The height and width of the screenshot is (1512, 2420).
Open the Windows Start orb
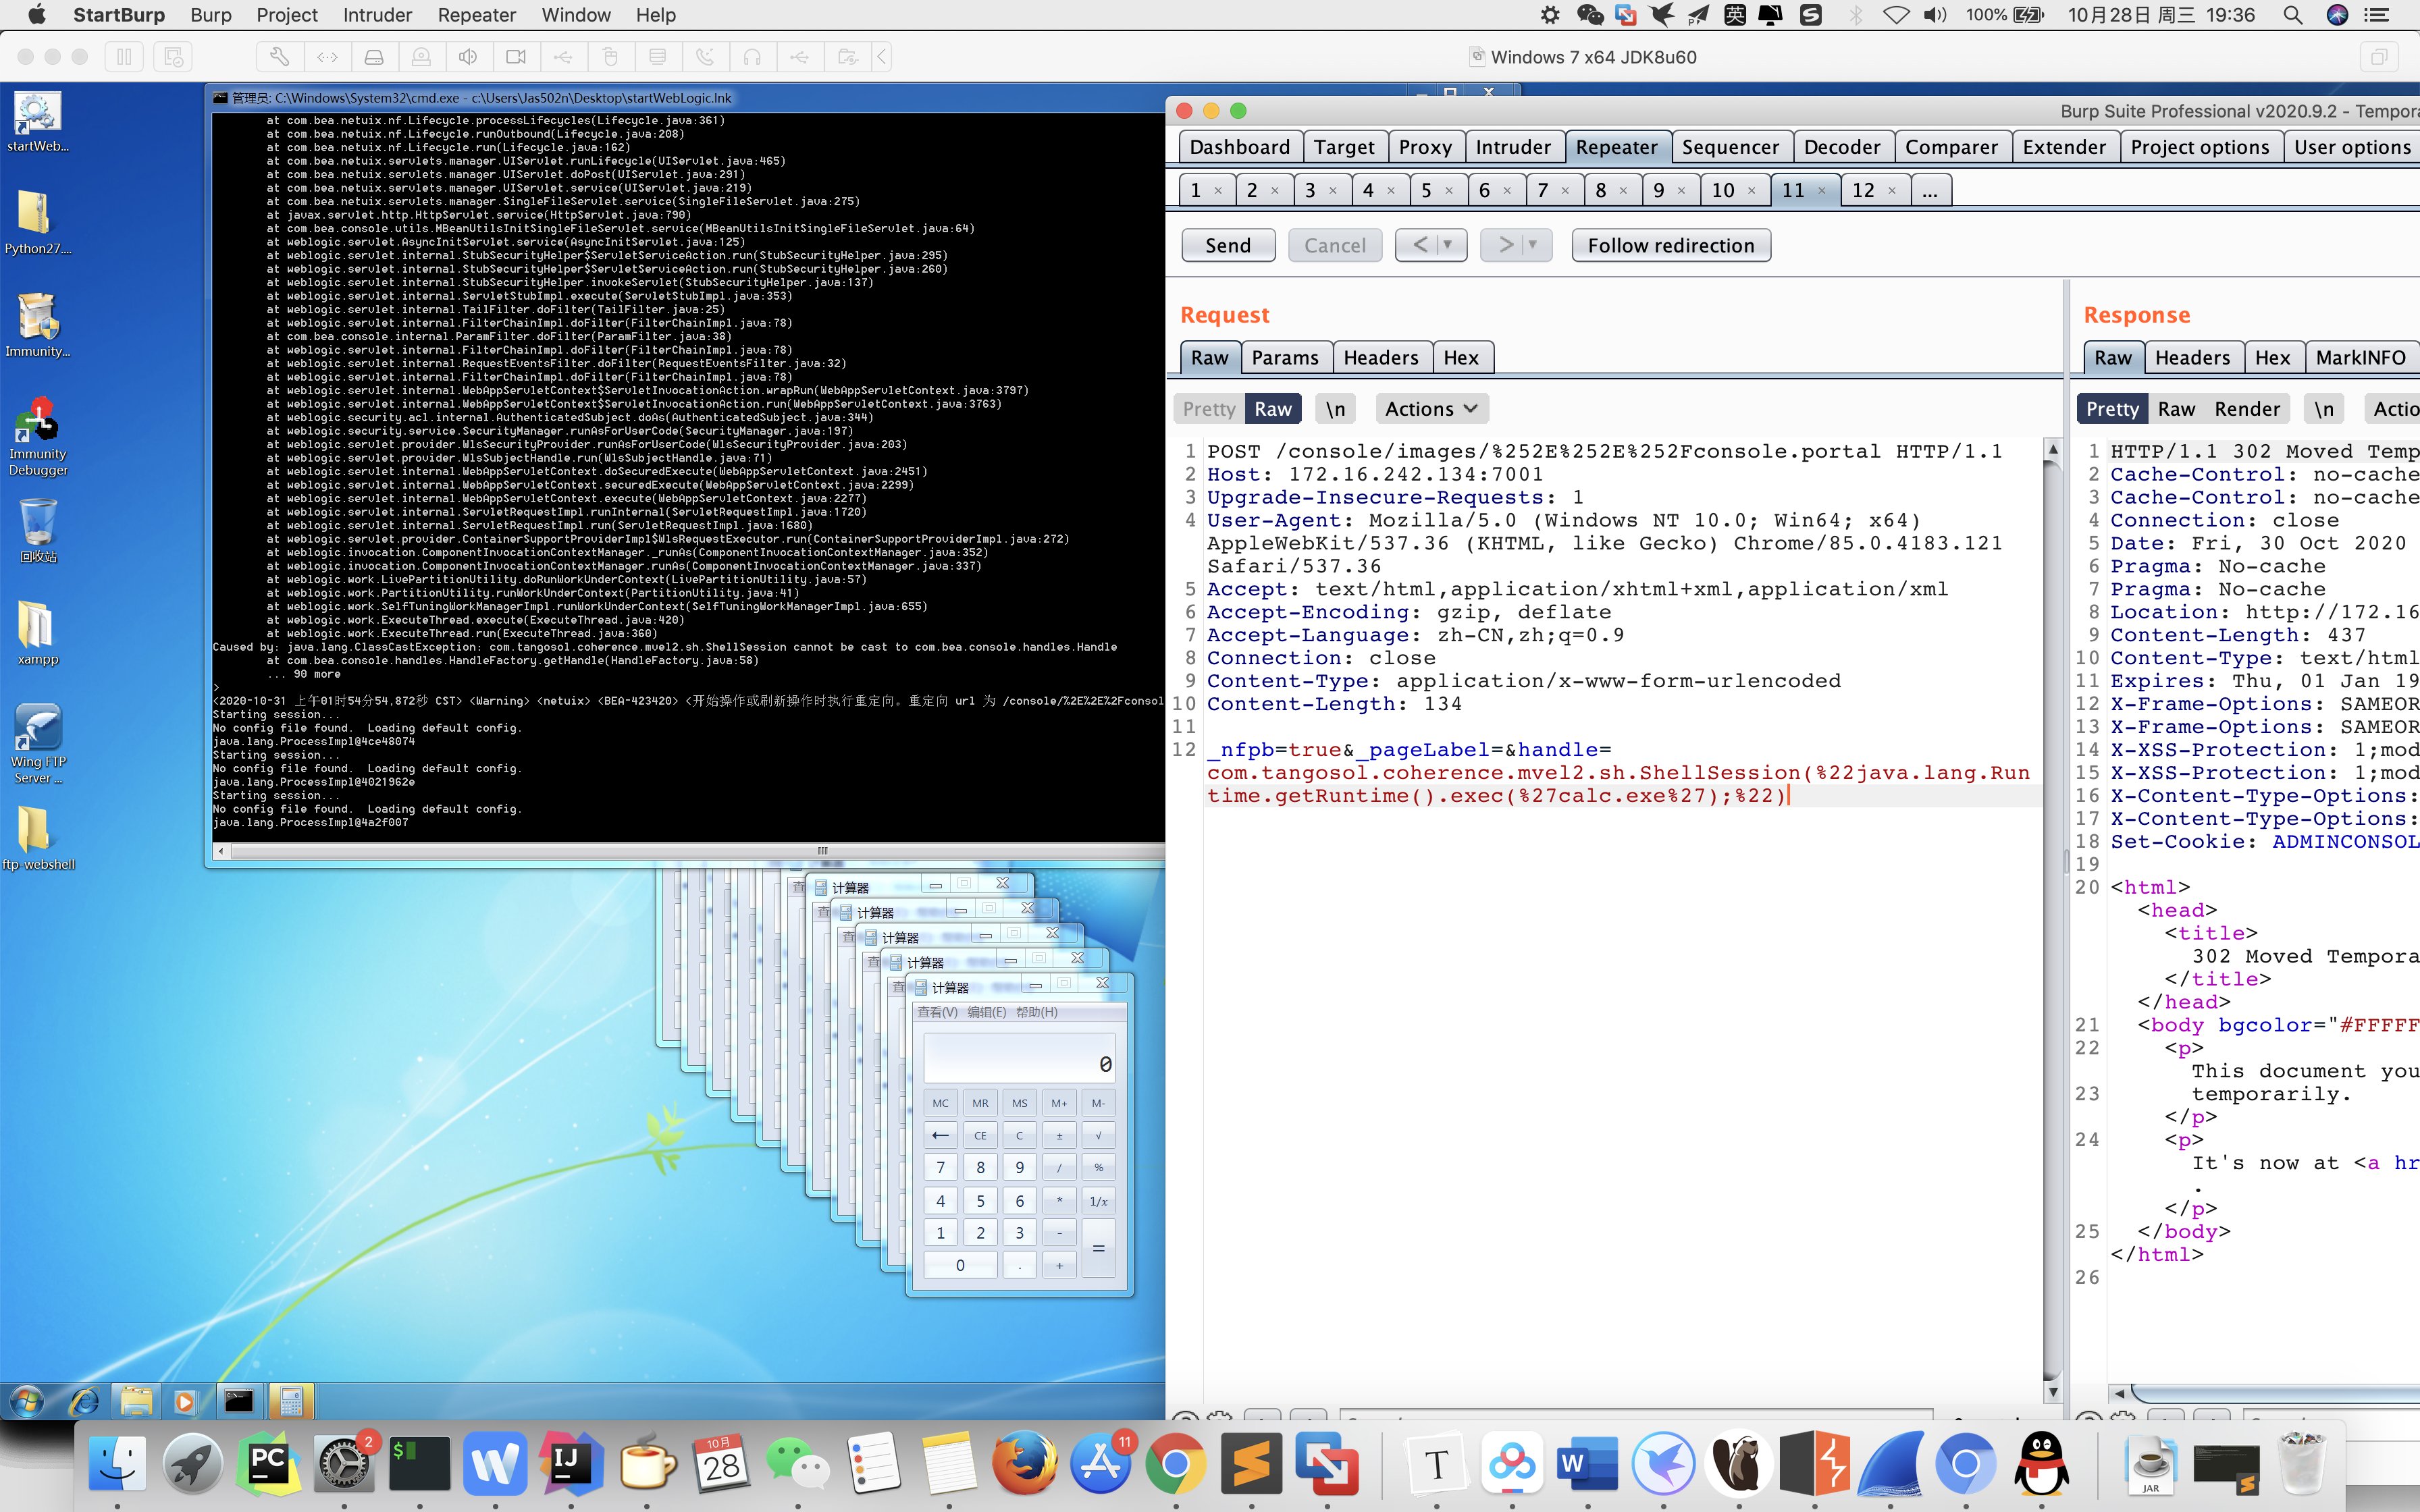click(x=27, y=1401)
